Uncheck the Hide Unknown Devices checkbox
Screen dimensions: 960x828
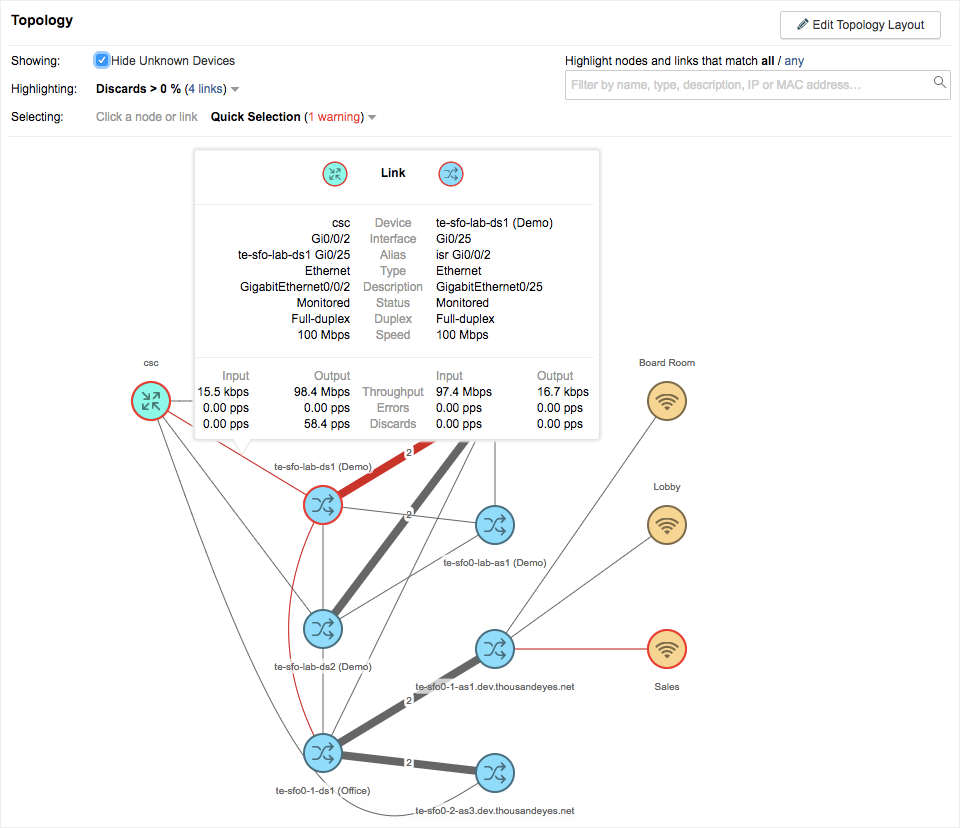[x=102, y=61]
